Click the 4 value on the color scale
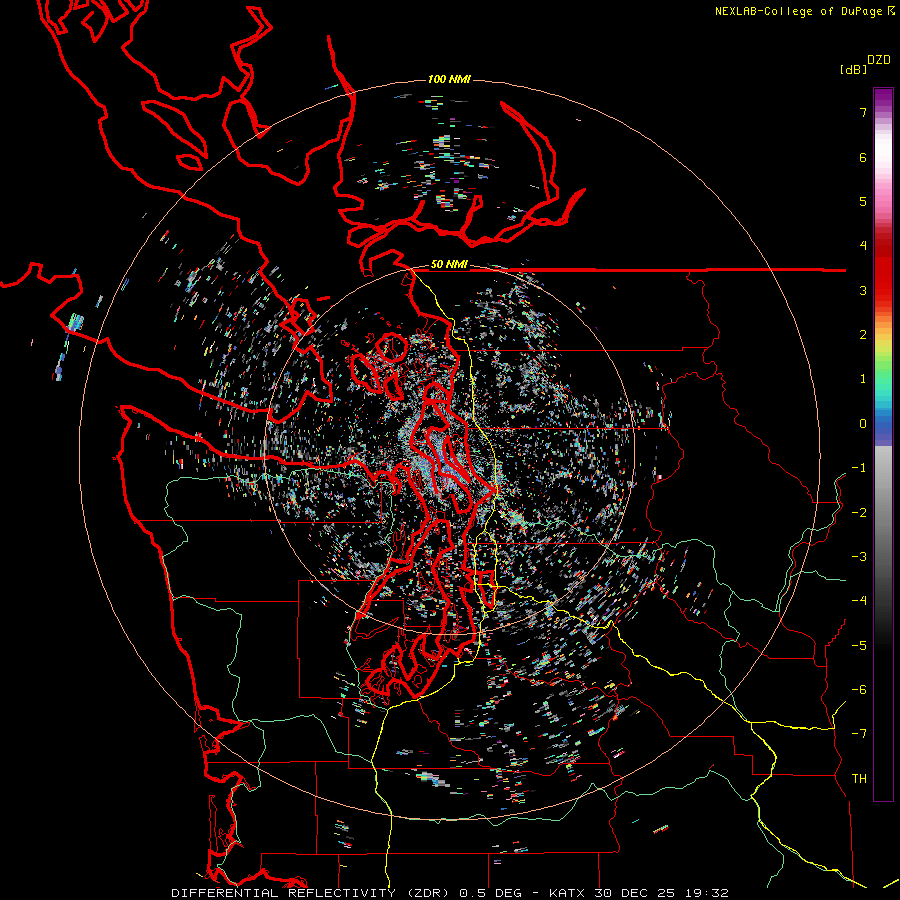Image resolution: width=900 pixels, height=900 pixels. [863, 246]
